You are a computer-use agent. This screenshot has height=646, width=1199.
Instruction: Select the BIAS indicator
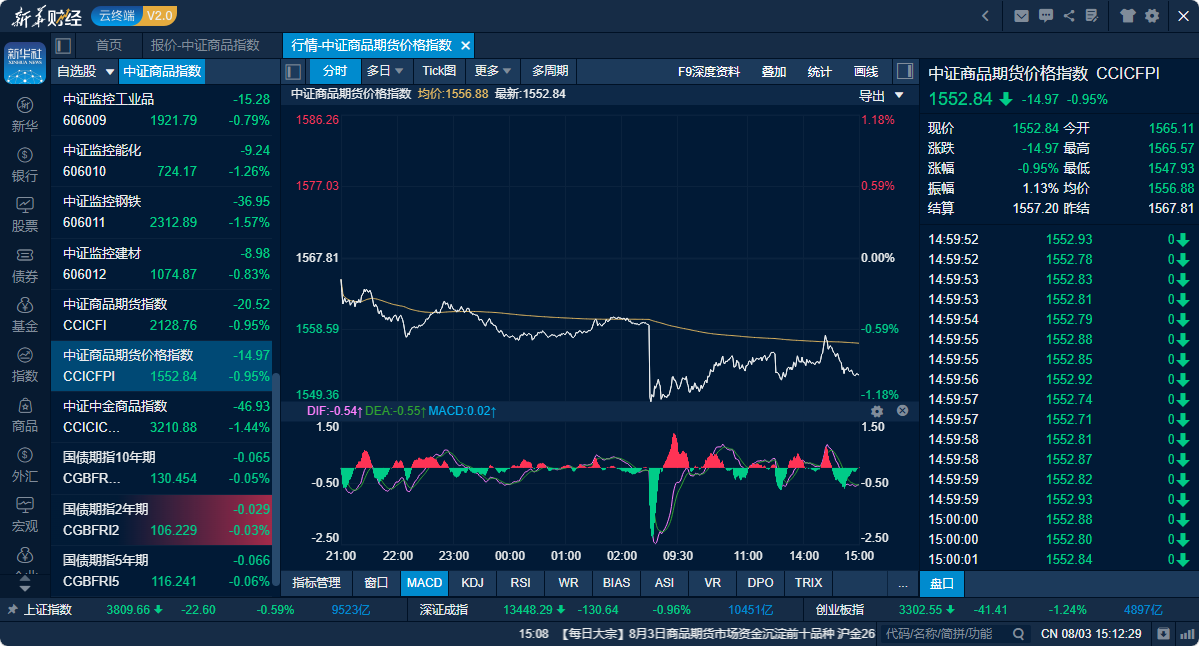pyautogui.click(x=616, y=583)
